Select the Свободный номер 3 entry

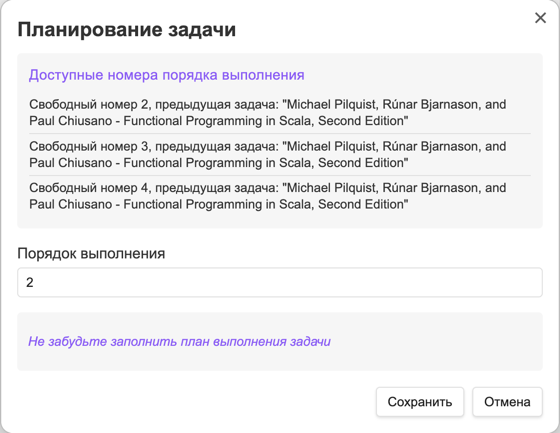pos(280,154)
